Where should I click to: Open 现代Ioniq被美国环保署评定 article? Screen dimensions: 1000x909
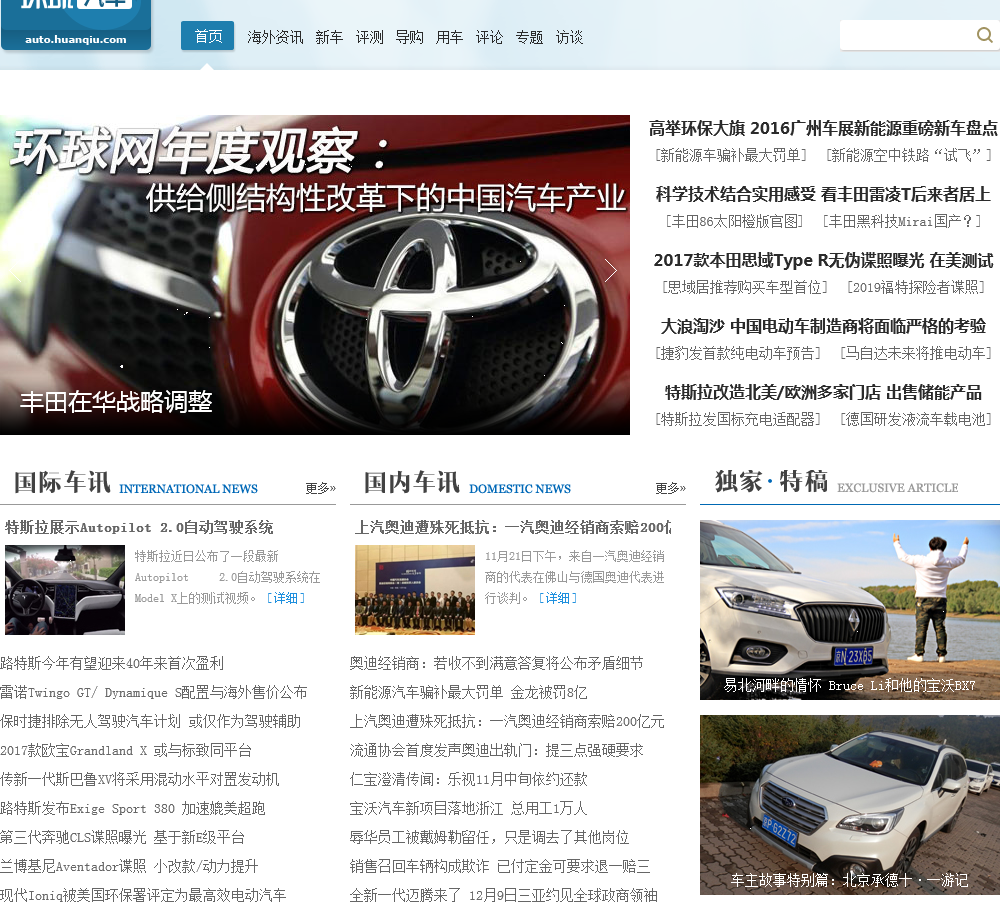pos(143,895)
